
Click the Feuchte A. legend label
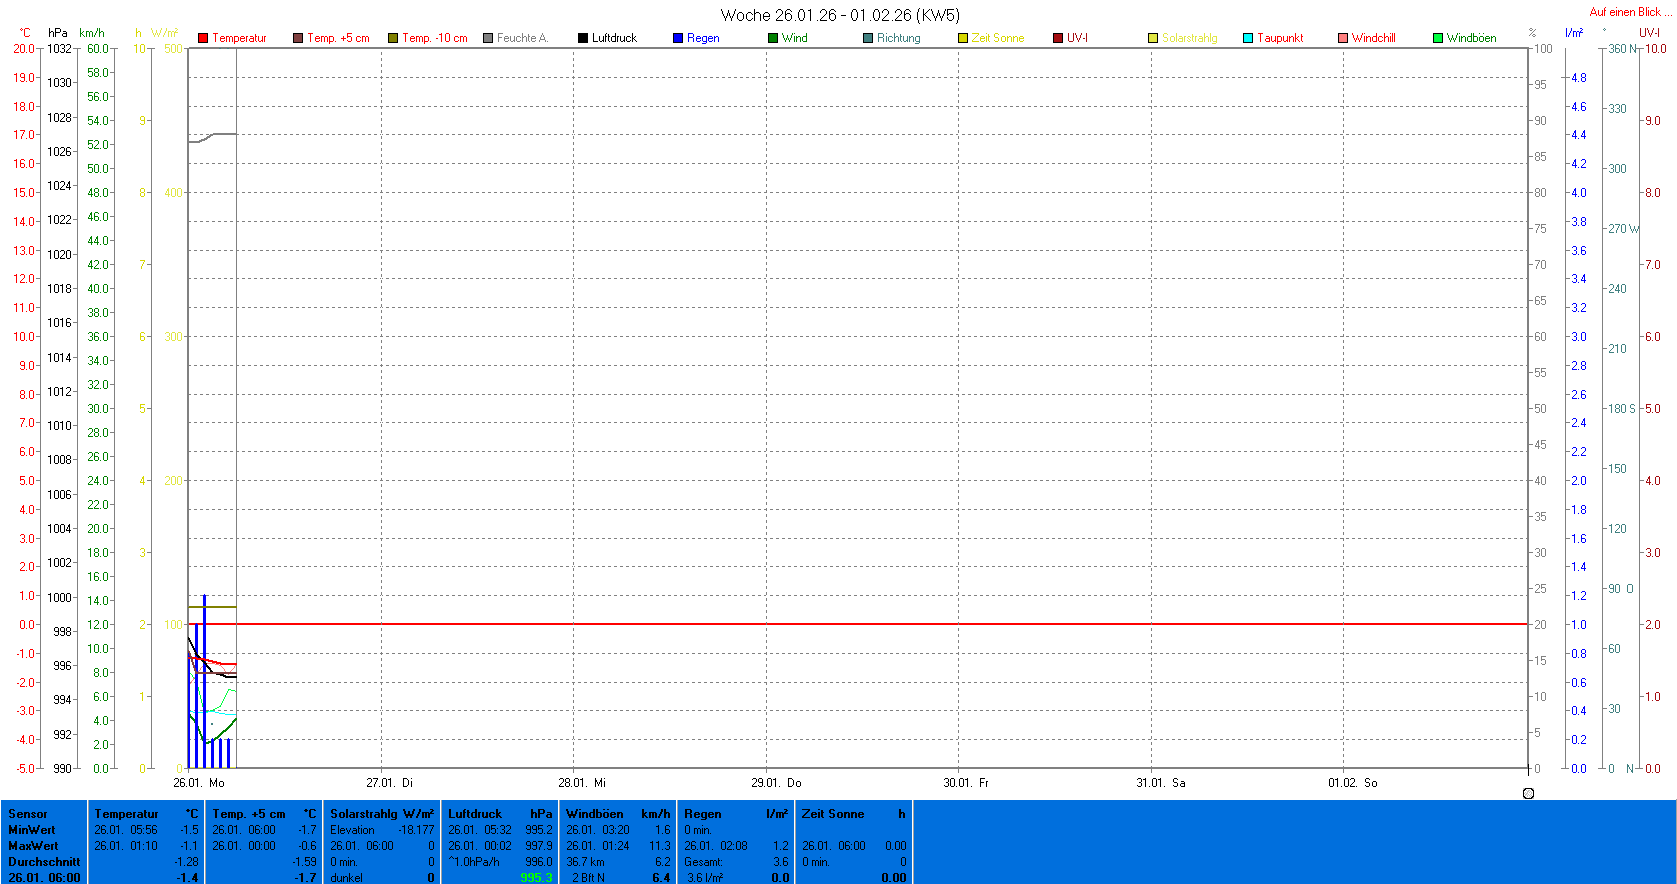tap(522, 38)
